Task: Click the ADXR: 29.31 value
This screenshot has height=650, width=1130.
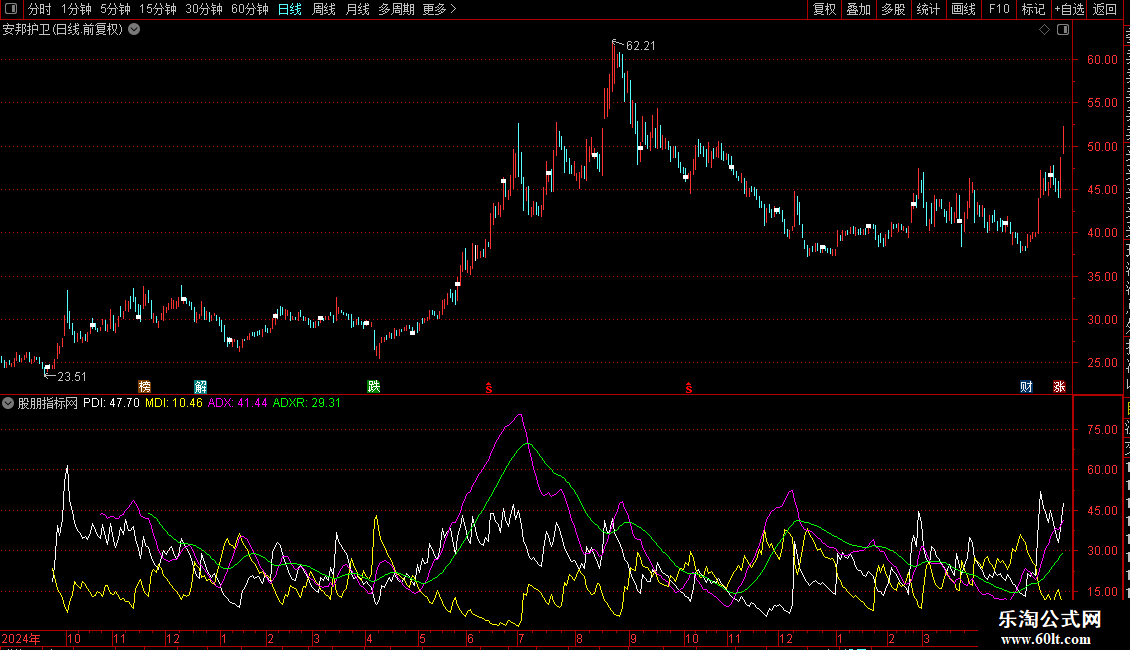Action: [x=306, y=404]
